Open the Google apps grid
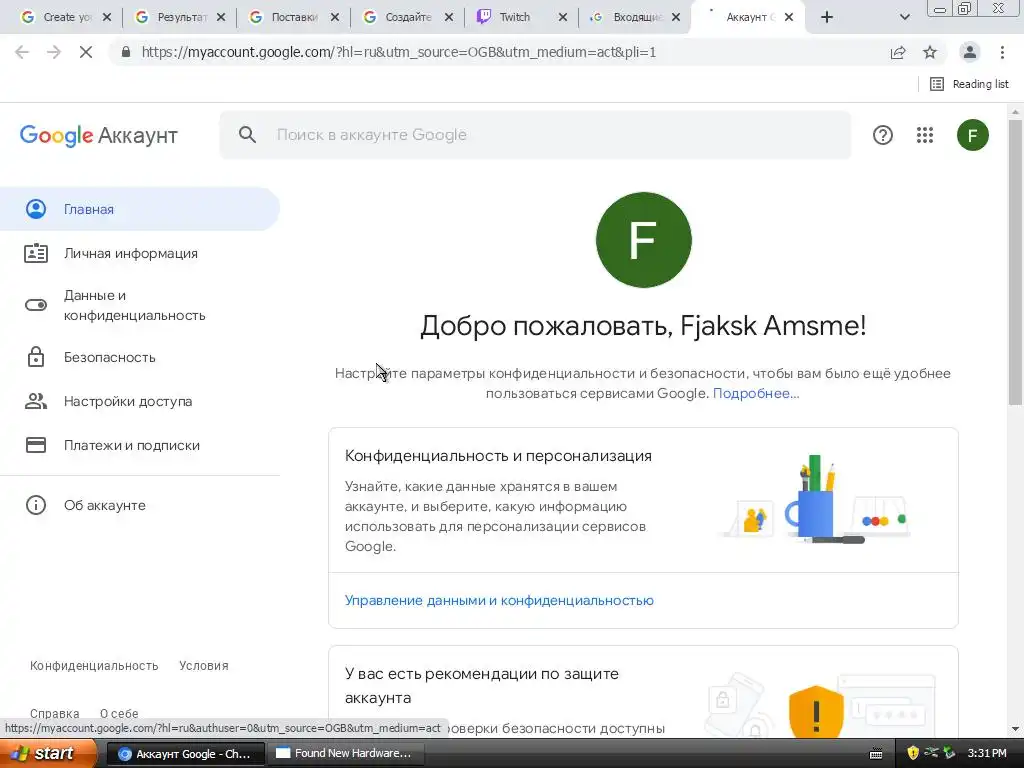This screenshot has width=1024, height=768. (x=925, y=135)
